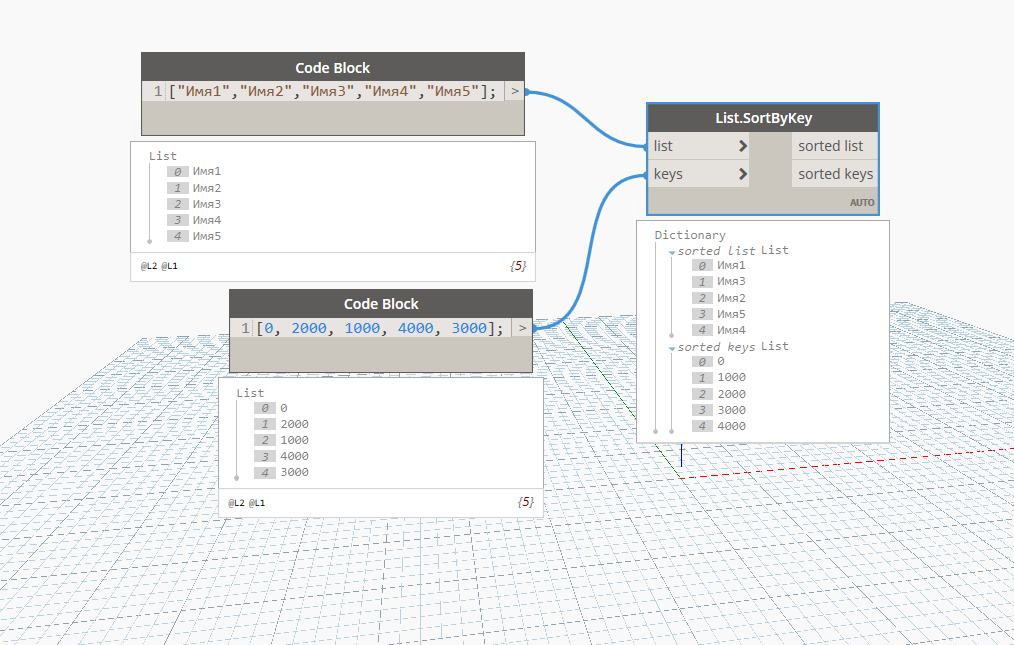Image resolution: width=1014 pixels, height=645 pixels.
Task: Select Имя3 in sorted list output
Action: pyautogui.click(x=731, y=281)
